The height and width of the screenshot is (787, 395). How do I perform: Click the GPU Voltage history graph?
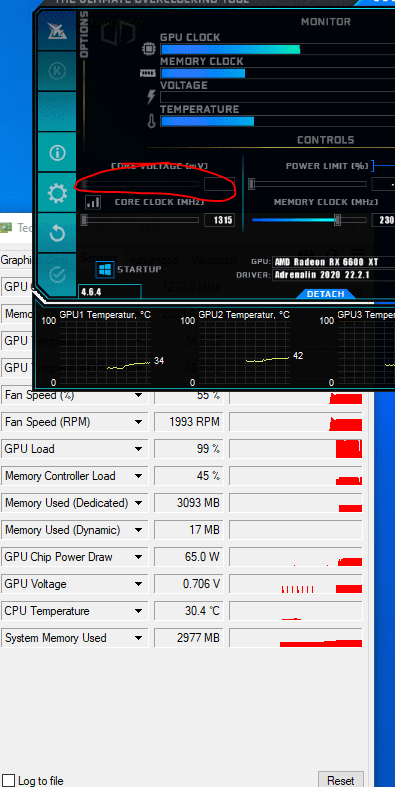296,585
